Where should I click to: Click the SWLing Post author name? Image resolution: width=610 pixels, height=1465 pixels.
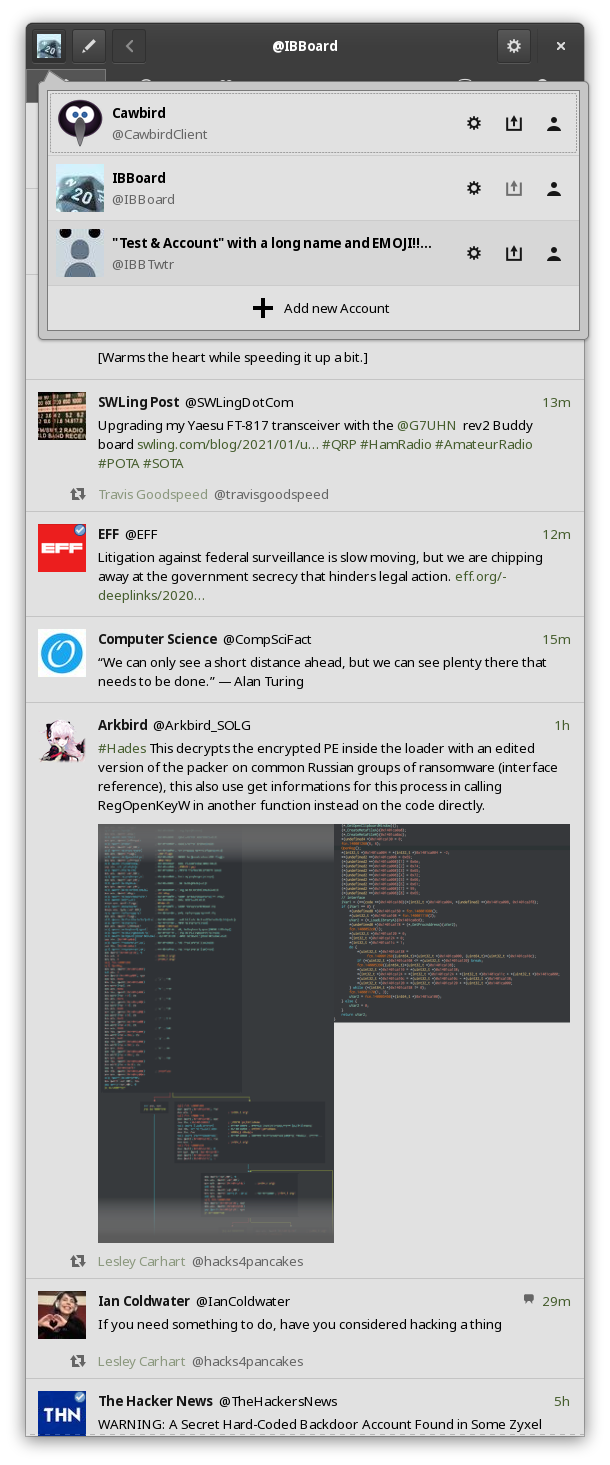point(139,402)
